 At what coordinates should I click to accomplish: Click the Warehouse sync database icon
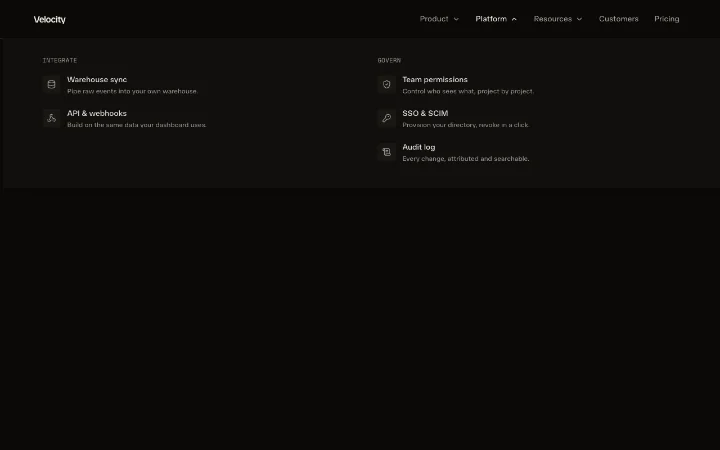click(51, 84)
